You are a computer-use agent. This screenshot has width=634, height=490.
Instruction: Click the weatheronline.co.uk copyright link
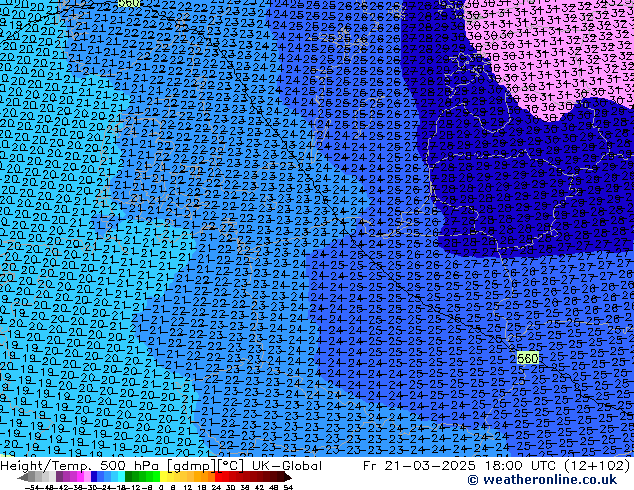542,480
